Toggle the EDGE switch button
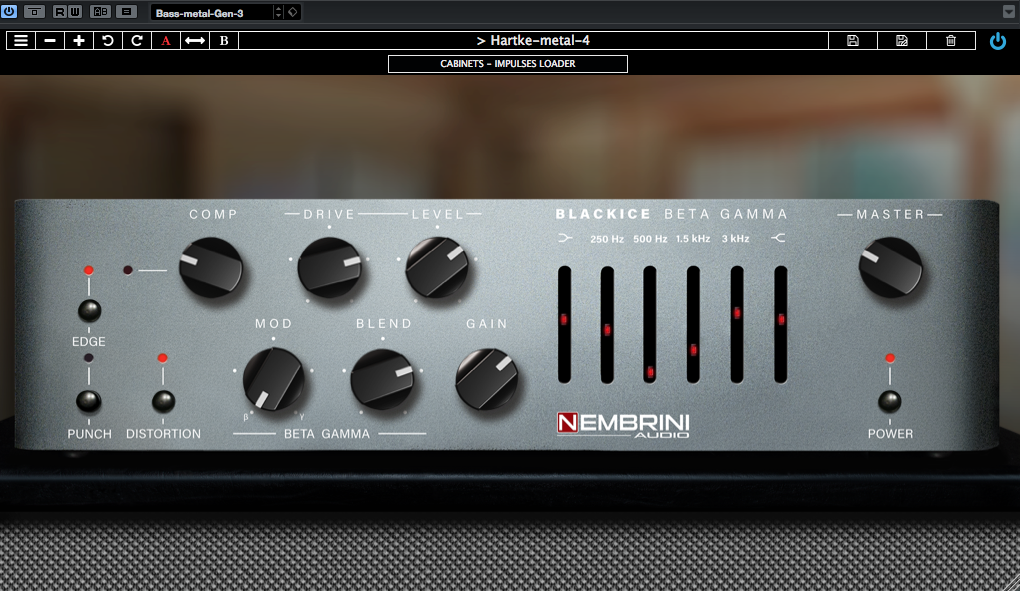1020x591 pixels. (89, 311)
